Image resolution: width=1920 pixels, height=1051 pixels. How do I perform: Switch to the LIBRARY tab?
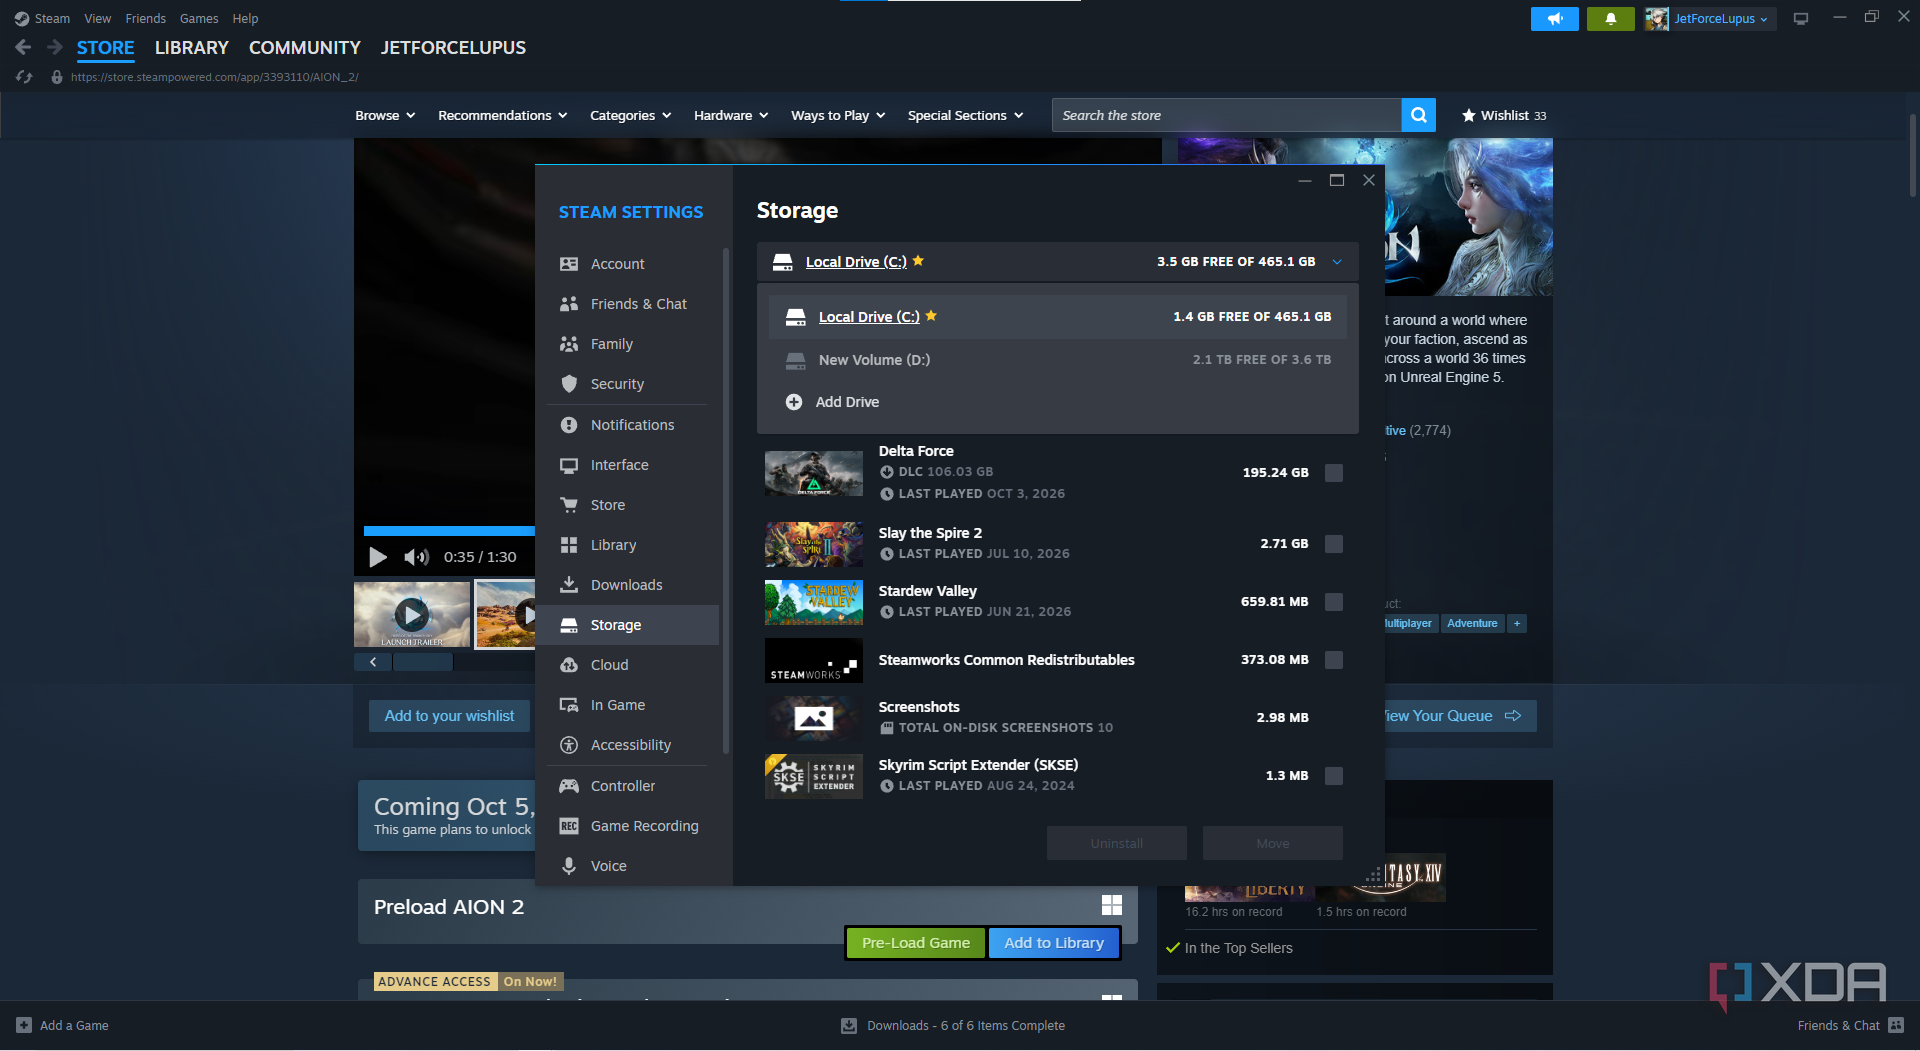pos(191,47)
